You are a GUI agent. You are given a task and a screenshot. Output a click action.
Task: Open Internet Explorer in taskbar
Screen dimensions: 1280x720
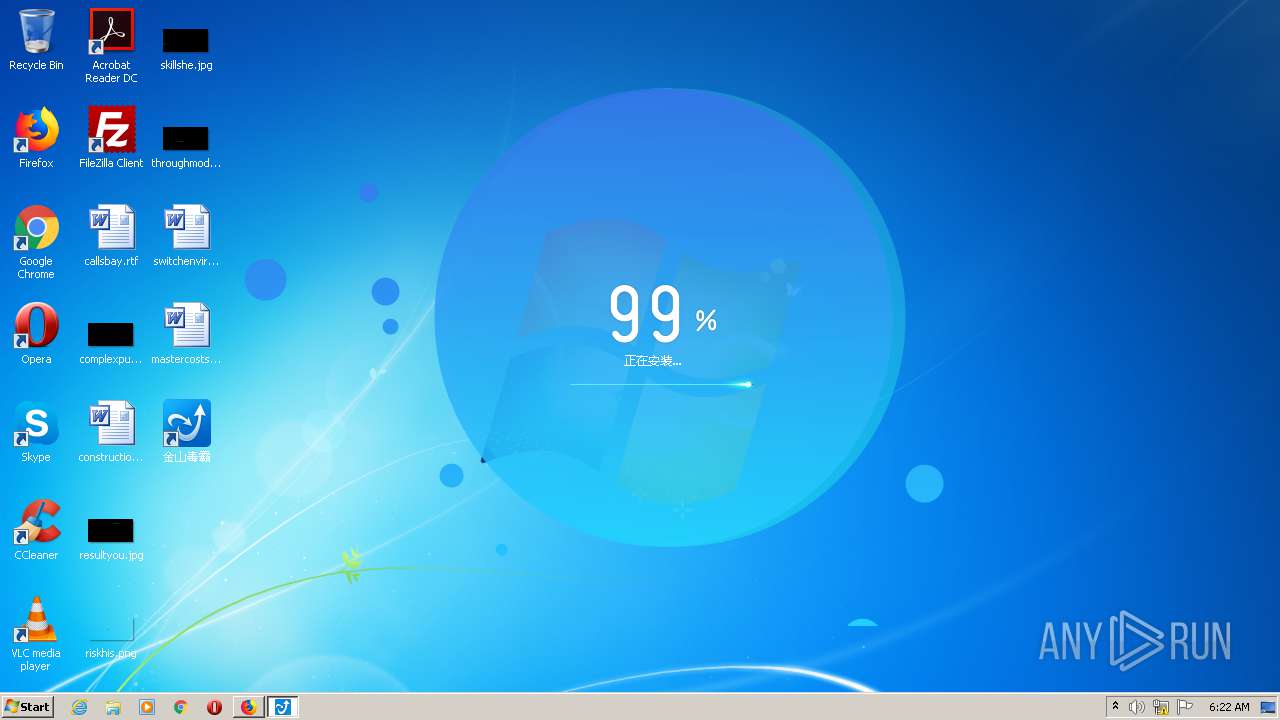pyautogui.click(x=80, y=707)
